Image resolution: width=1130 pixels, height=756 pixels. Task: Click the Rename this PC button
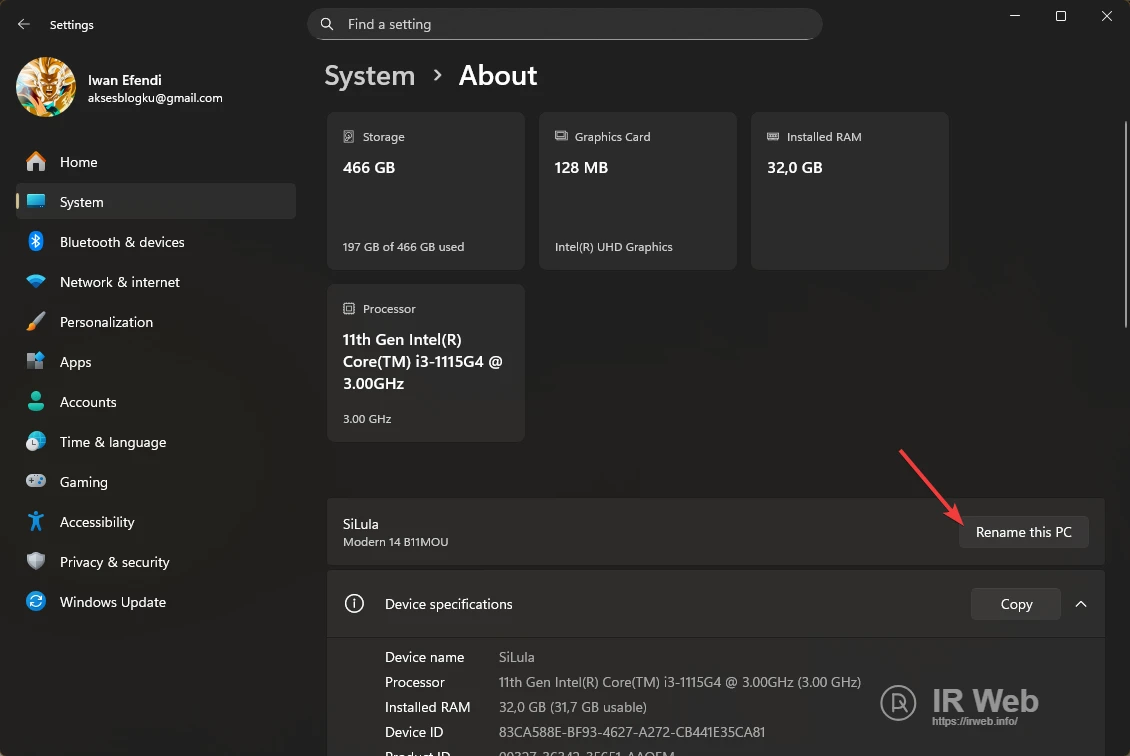pos(1023,532)
